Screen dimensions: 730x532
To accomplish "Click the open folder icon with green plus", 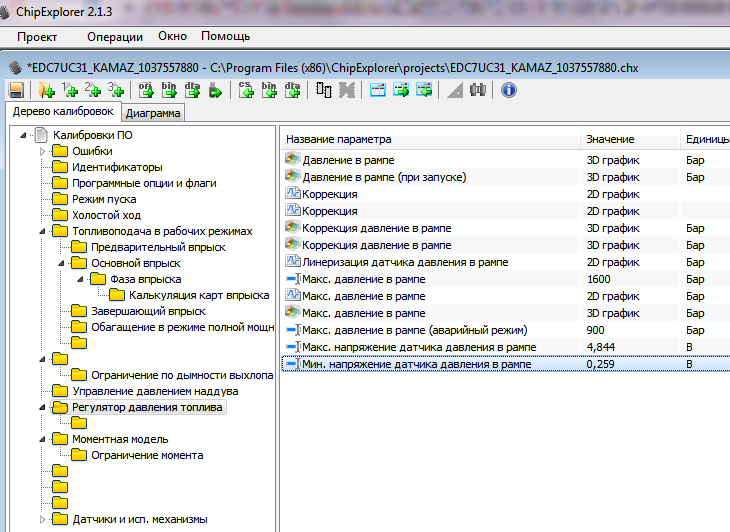I will tap(46, 90).
